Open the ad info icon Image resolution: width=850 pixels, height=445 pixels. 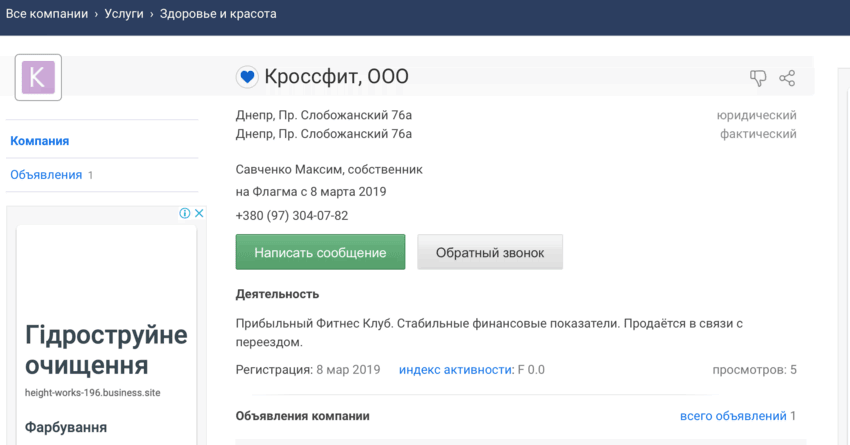tap(185, 213)
